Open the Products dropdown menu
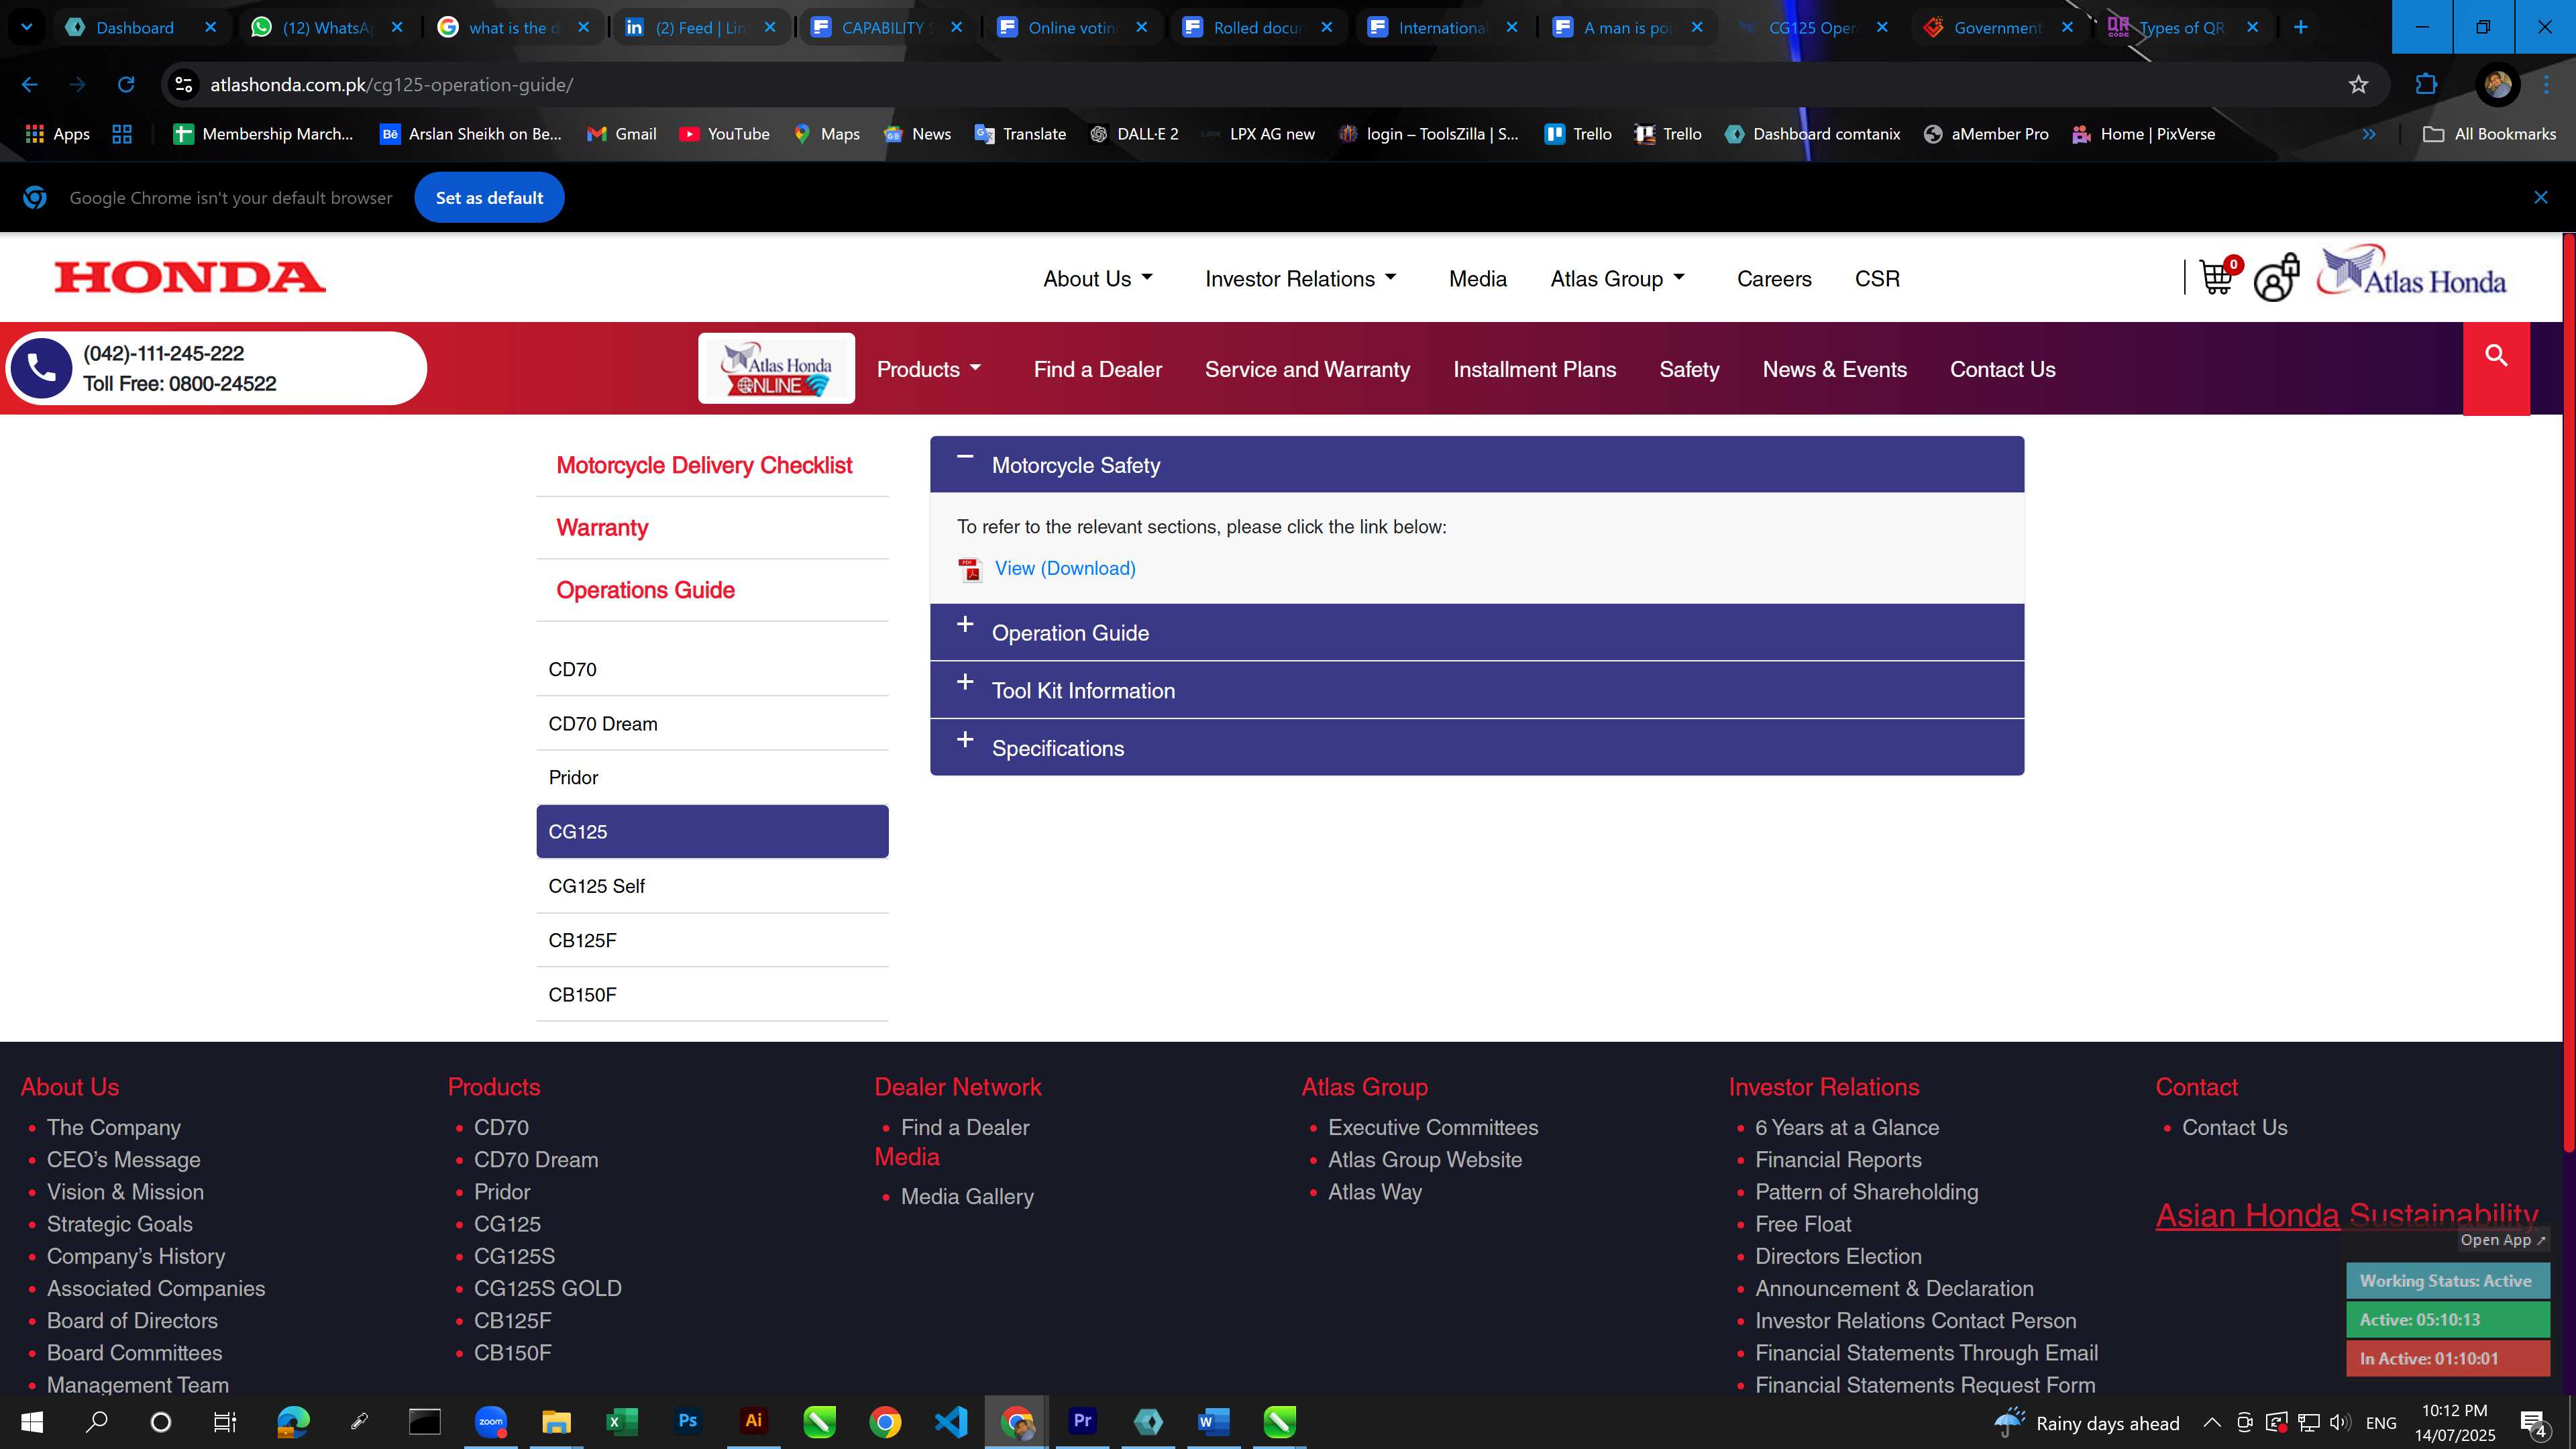This screenshot has width=2576, height=1449. pos(928,369)
